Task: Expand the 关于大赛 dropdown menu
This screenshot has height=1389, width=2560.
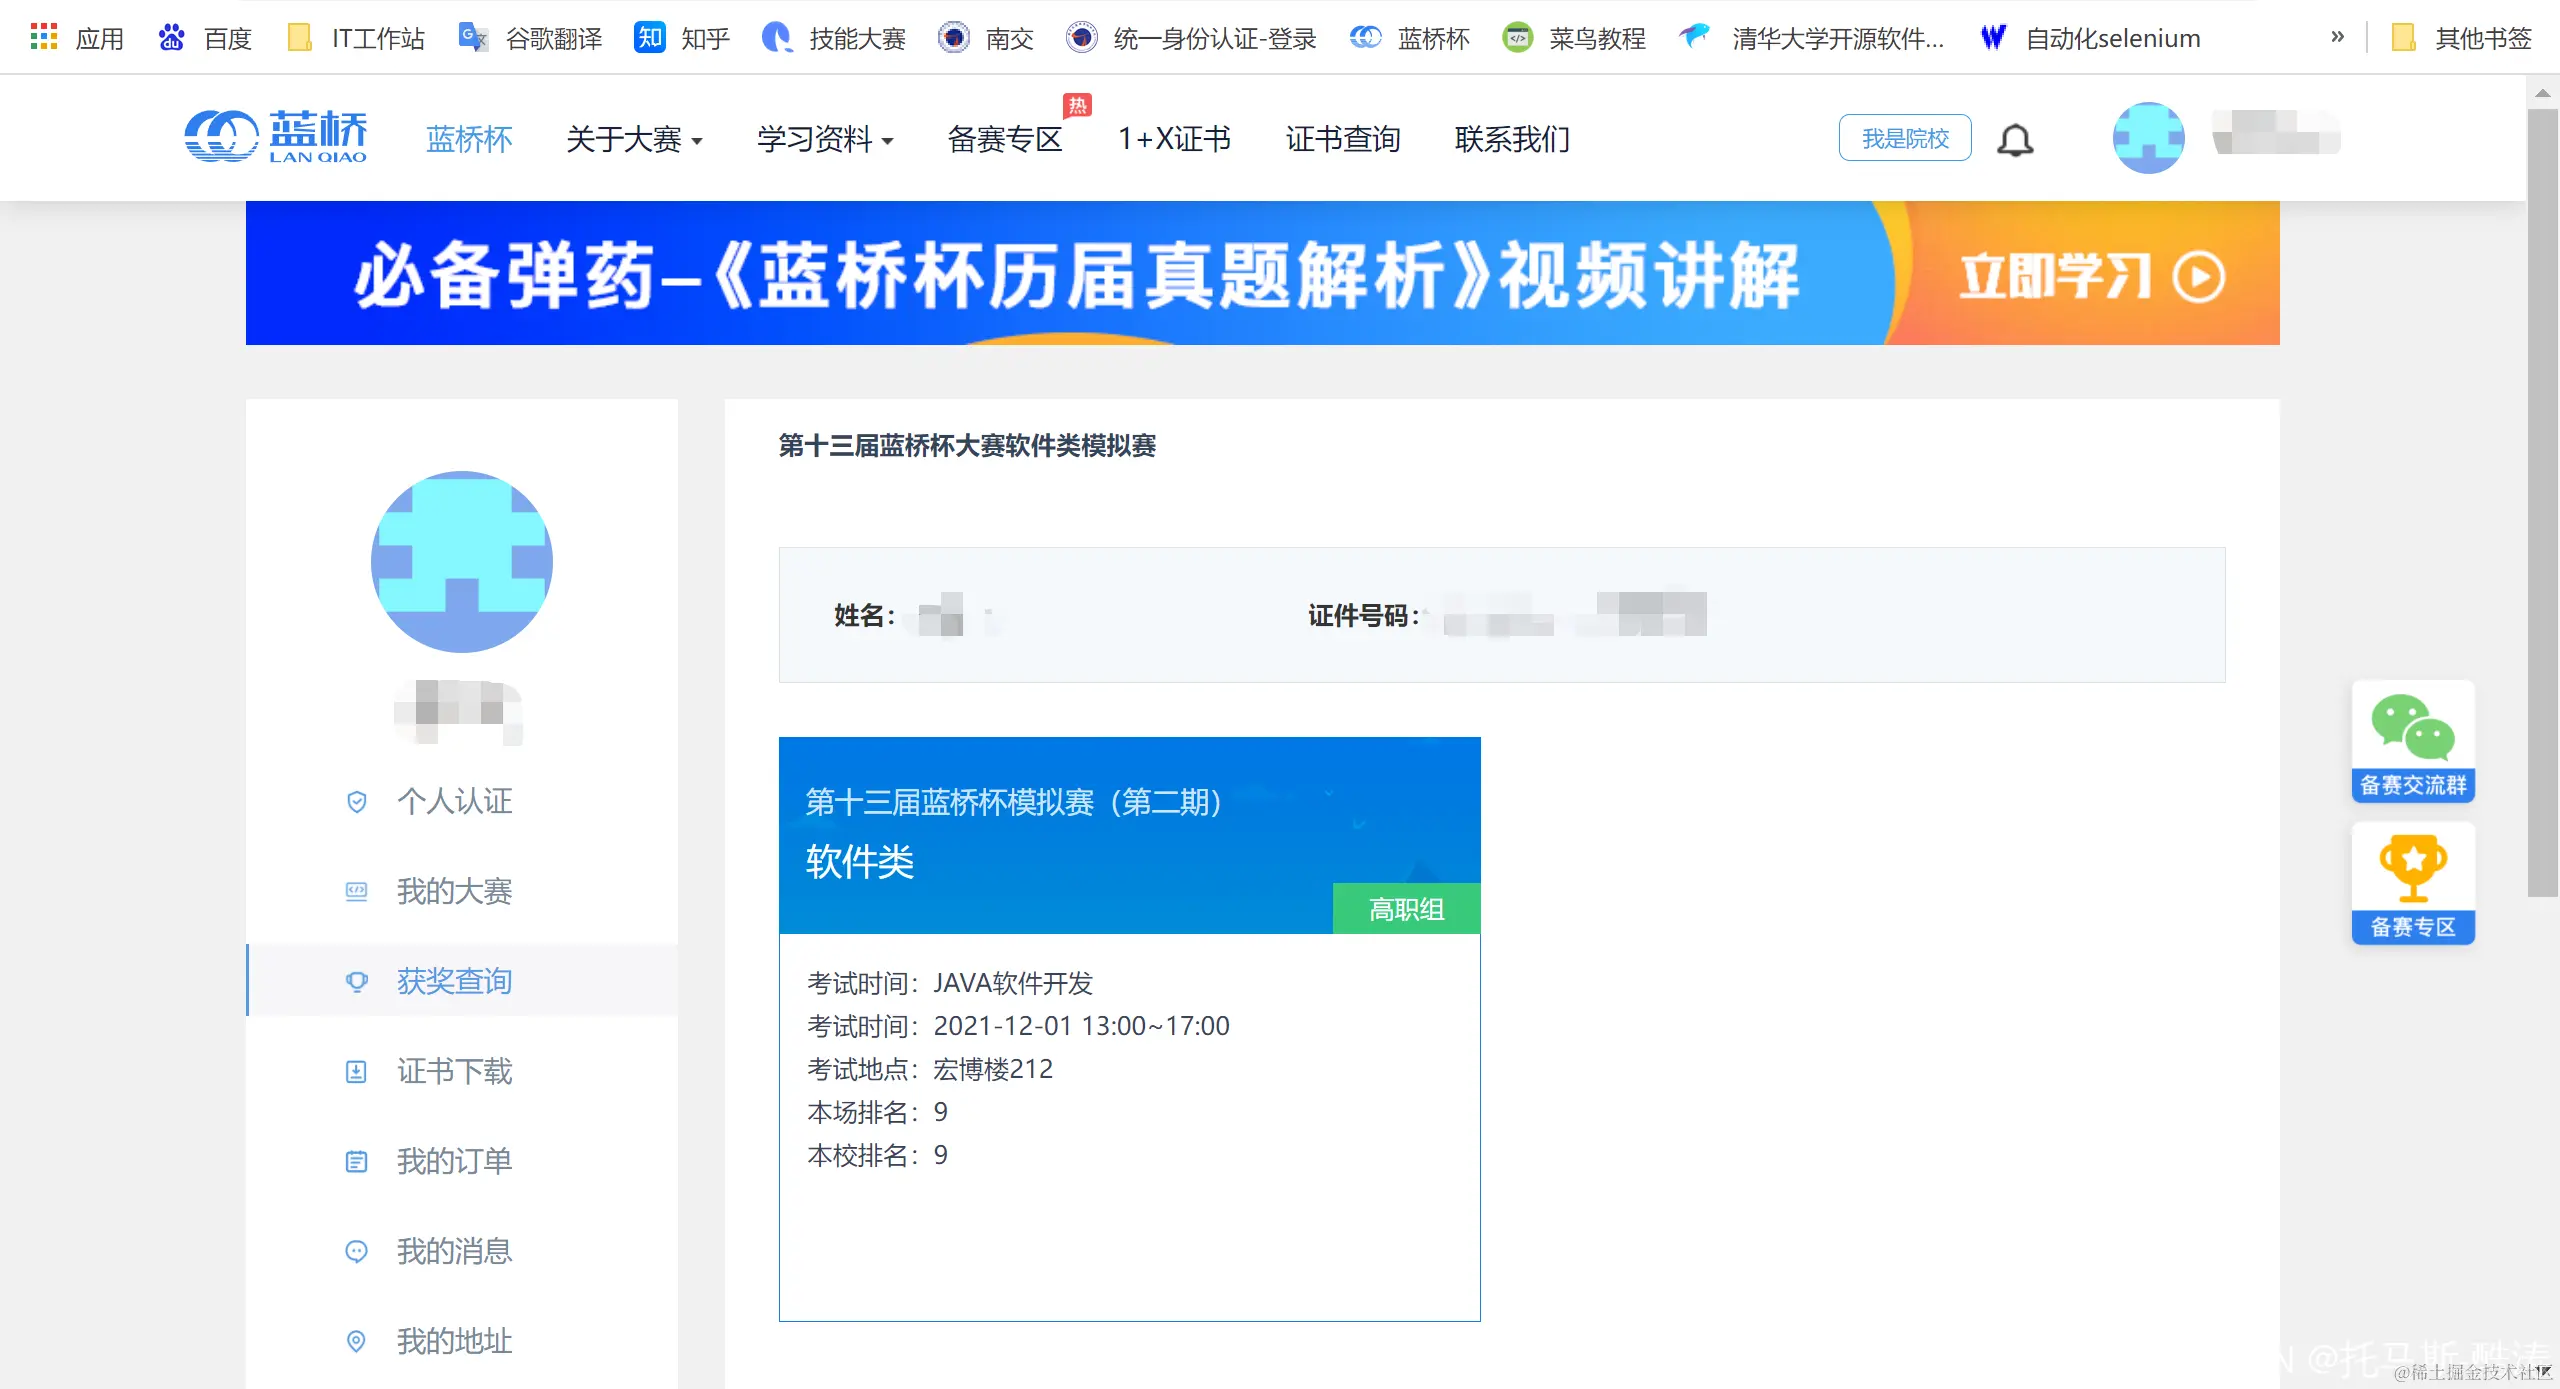Action: click(634, 139)
